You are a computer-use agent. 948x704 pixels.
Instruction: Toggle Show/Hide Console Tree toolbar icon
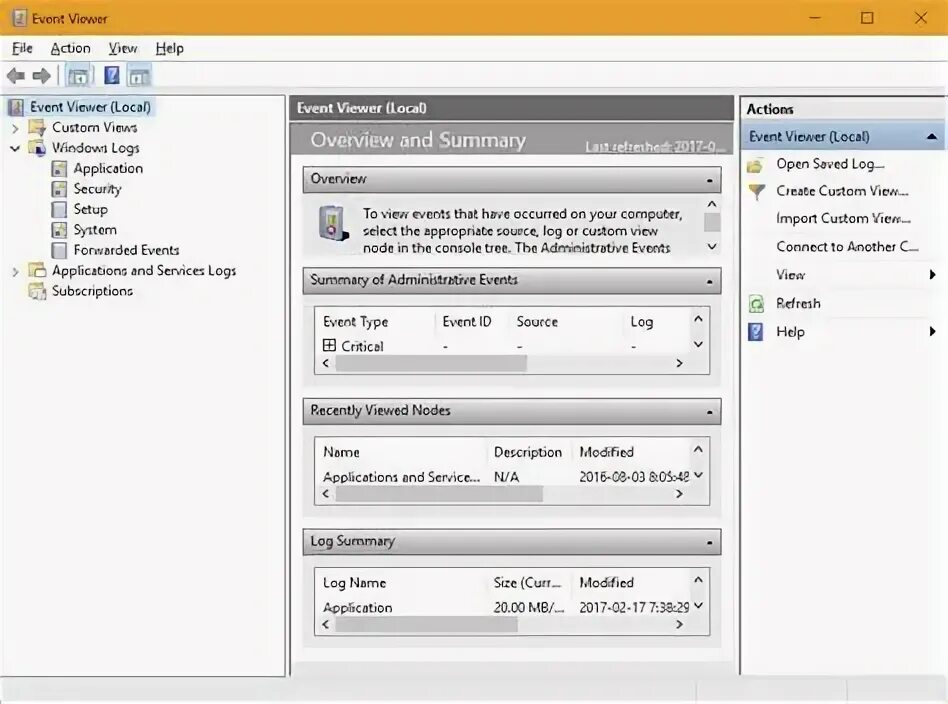click(x=78, y=76)
